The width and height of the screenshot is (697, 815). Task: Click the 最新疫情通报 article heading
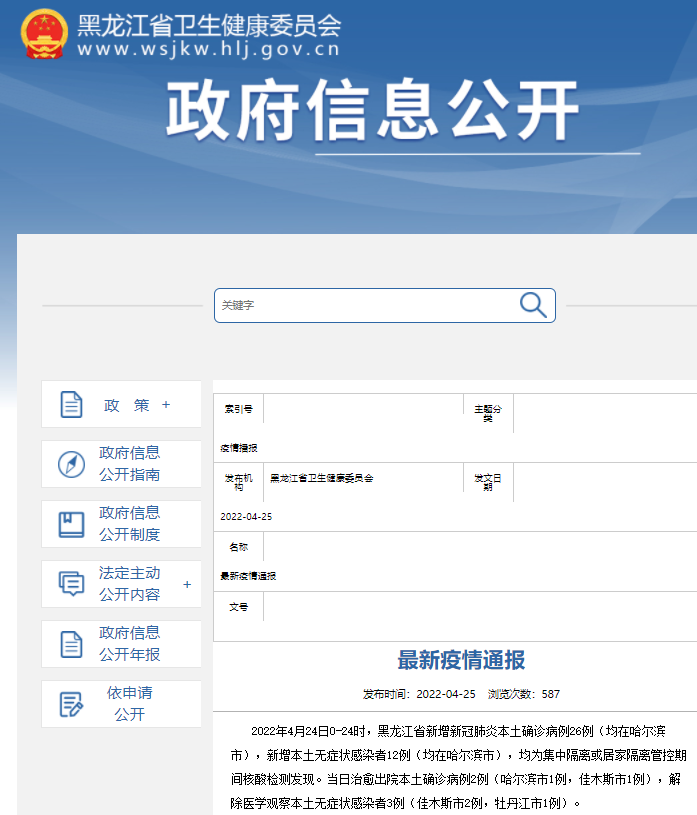(461, 660)
